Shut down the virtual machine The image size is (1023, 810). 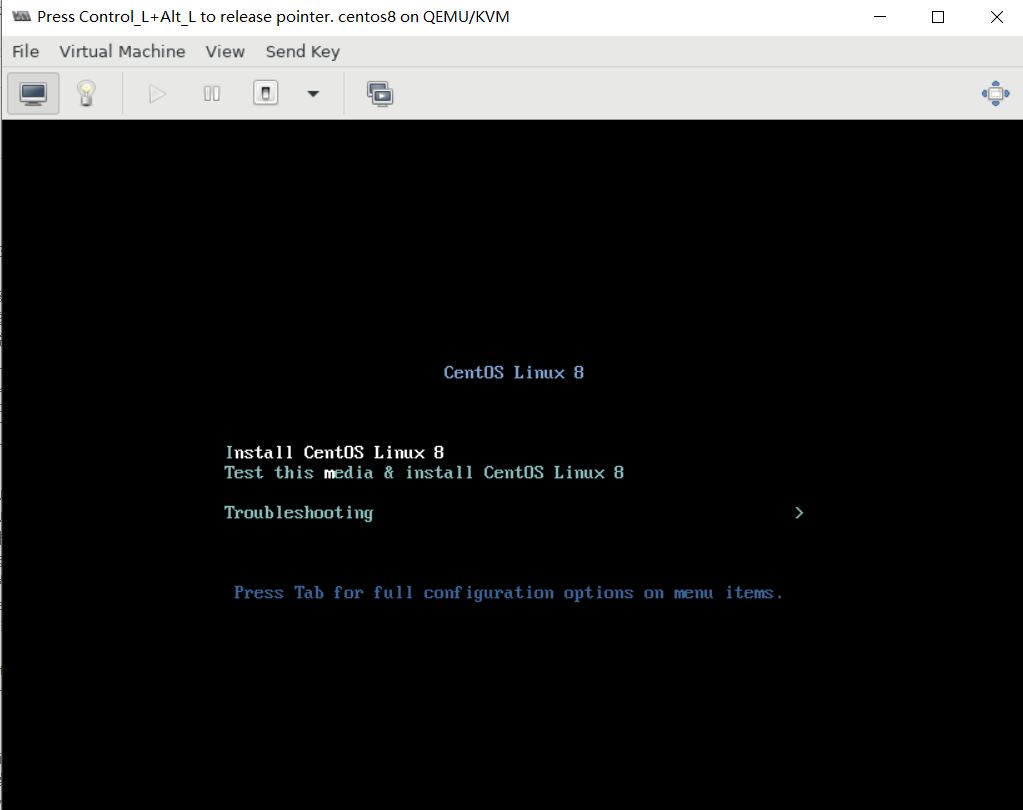coord(266,93)
